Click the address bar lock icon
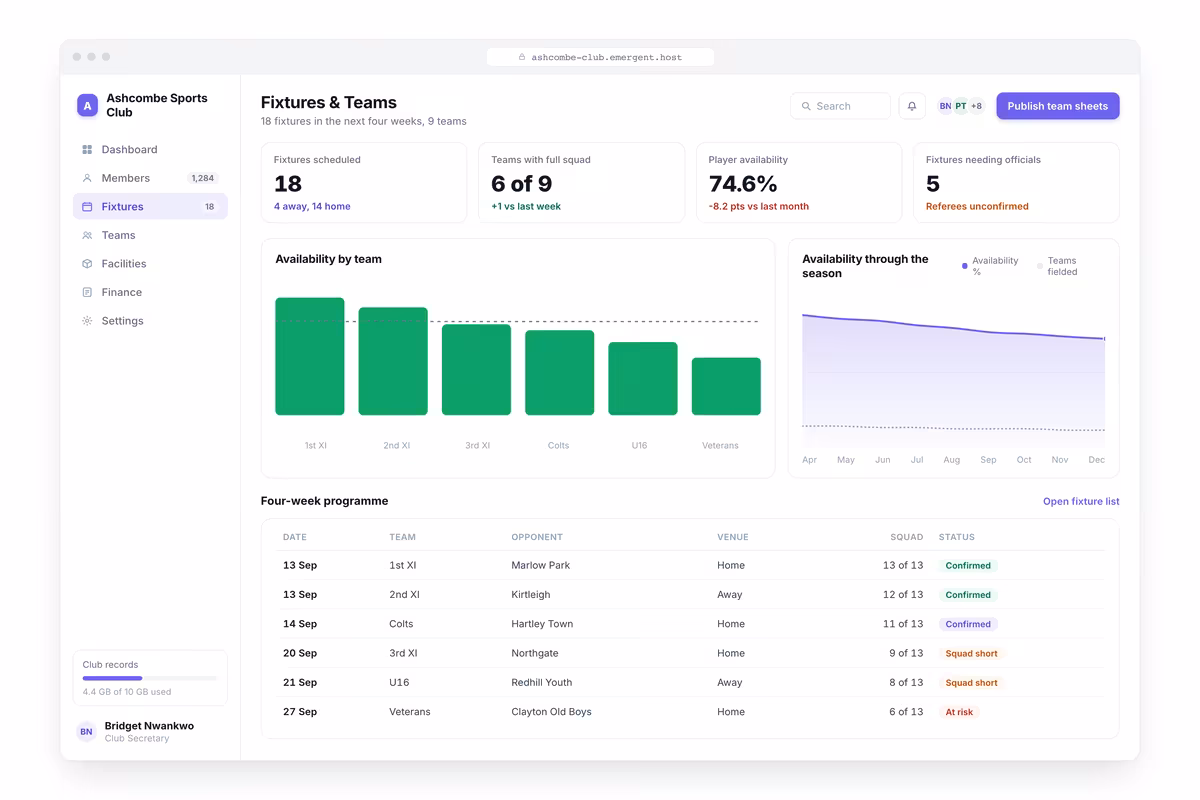This screenshot has height=800, width=1200. coord(522,57)
